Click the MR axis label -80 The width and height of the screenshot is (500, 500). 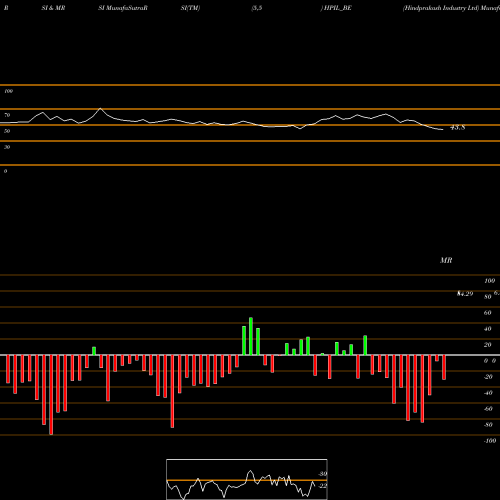click(487, 425)
